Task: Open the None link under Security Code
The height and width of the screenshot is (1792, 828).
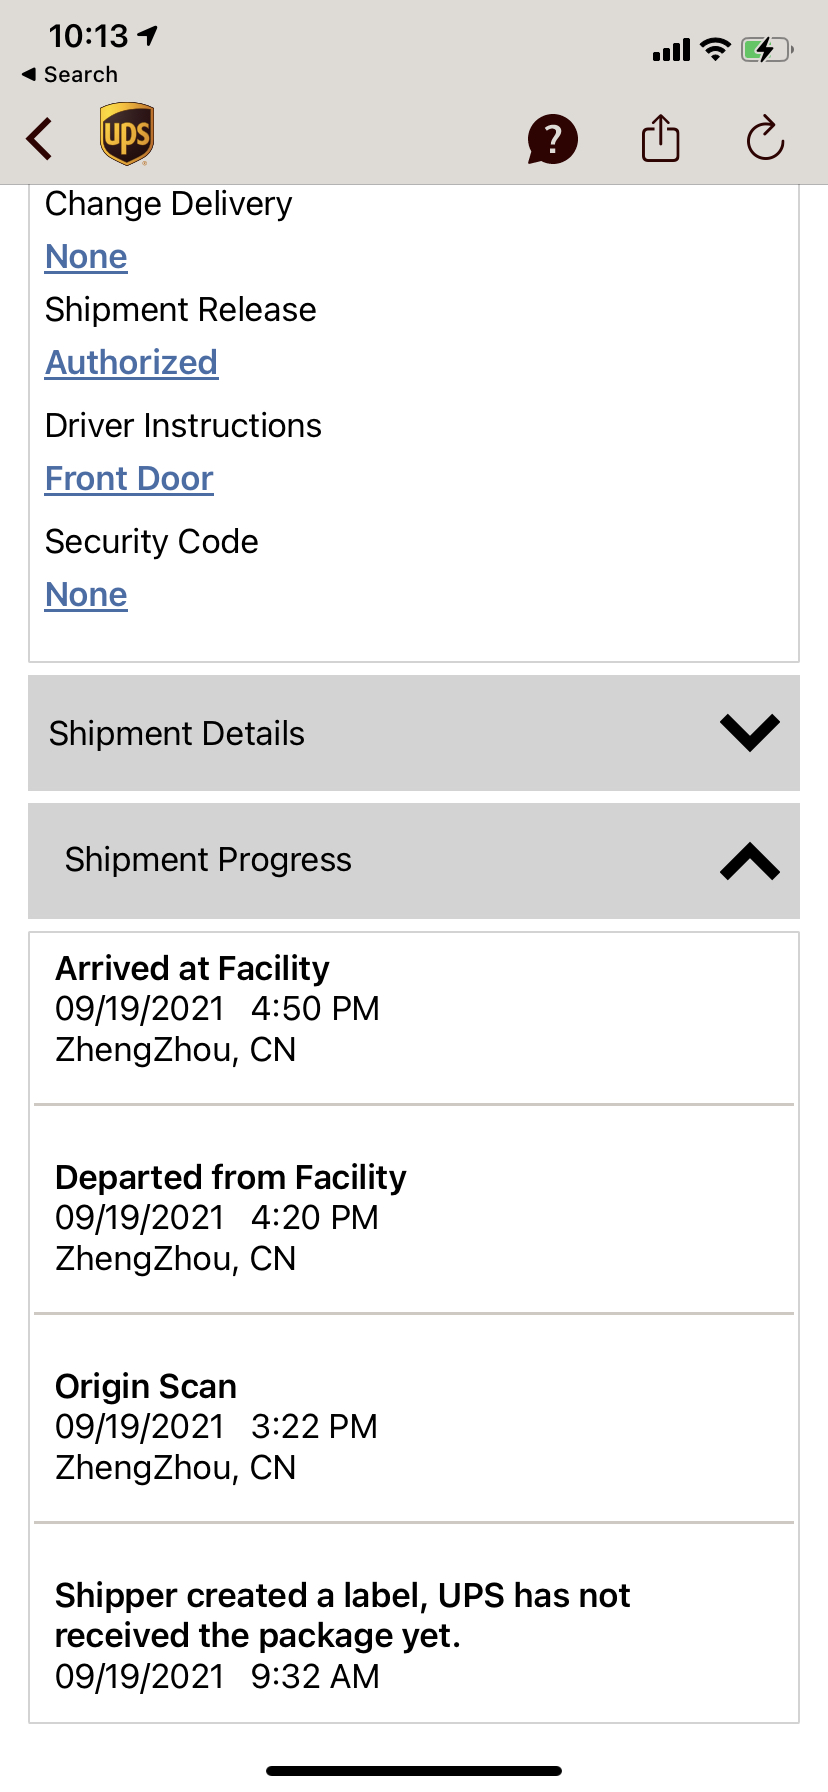Action: [x=86, y=595]
